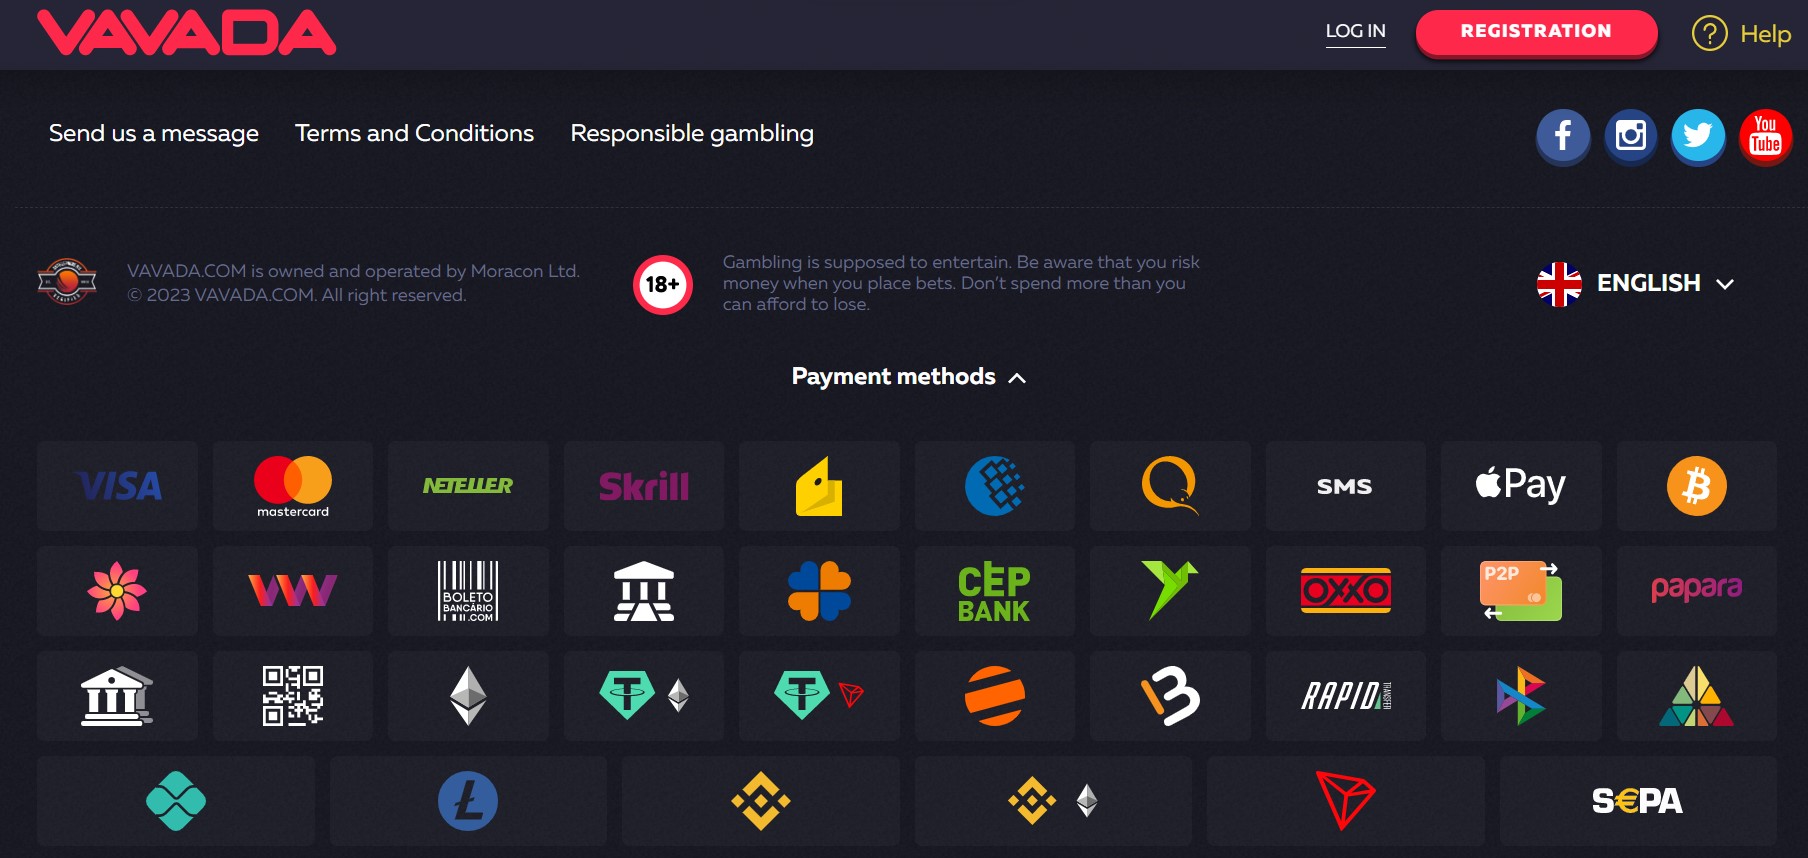The image size is (1808, 858).
Task: Open Terms and Conditions page
Action: [414, 133]
